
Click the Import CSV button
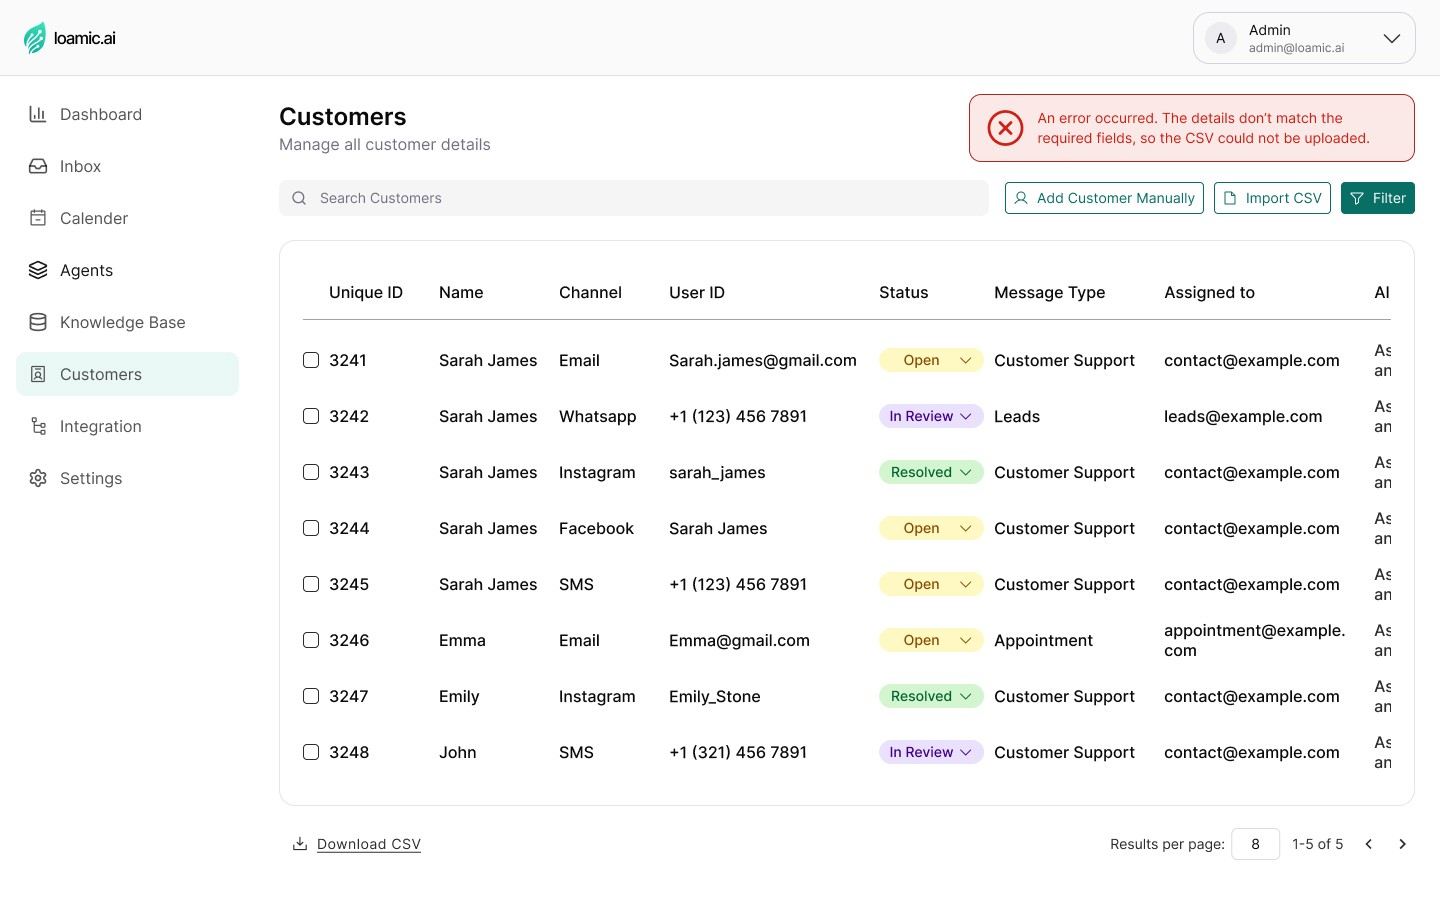[1272, 198]
